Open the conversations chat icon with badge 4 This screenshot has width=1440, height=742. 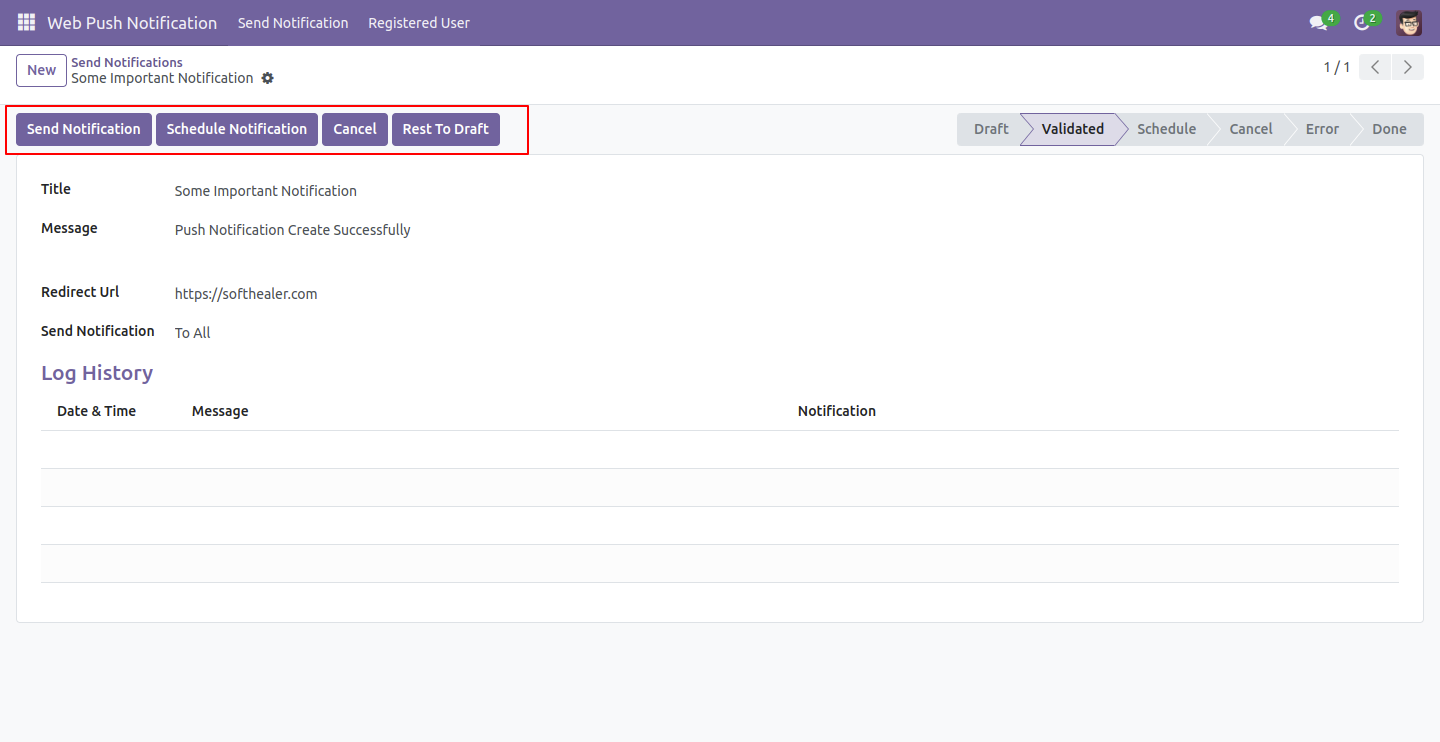[x=1323, y=22]
